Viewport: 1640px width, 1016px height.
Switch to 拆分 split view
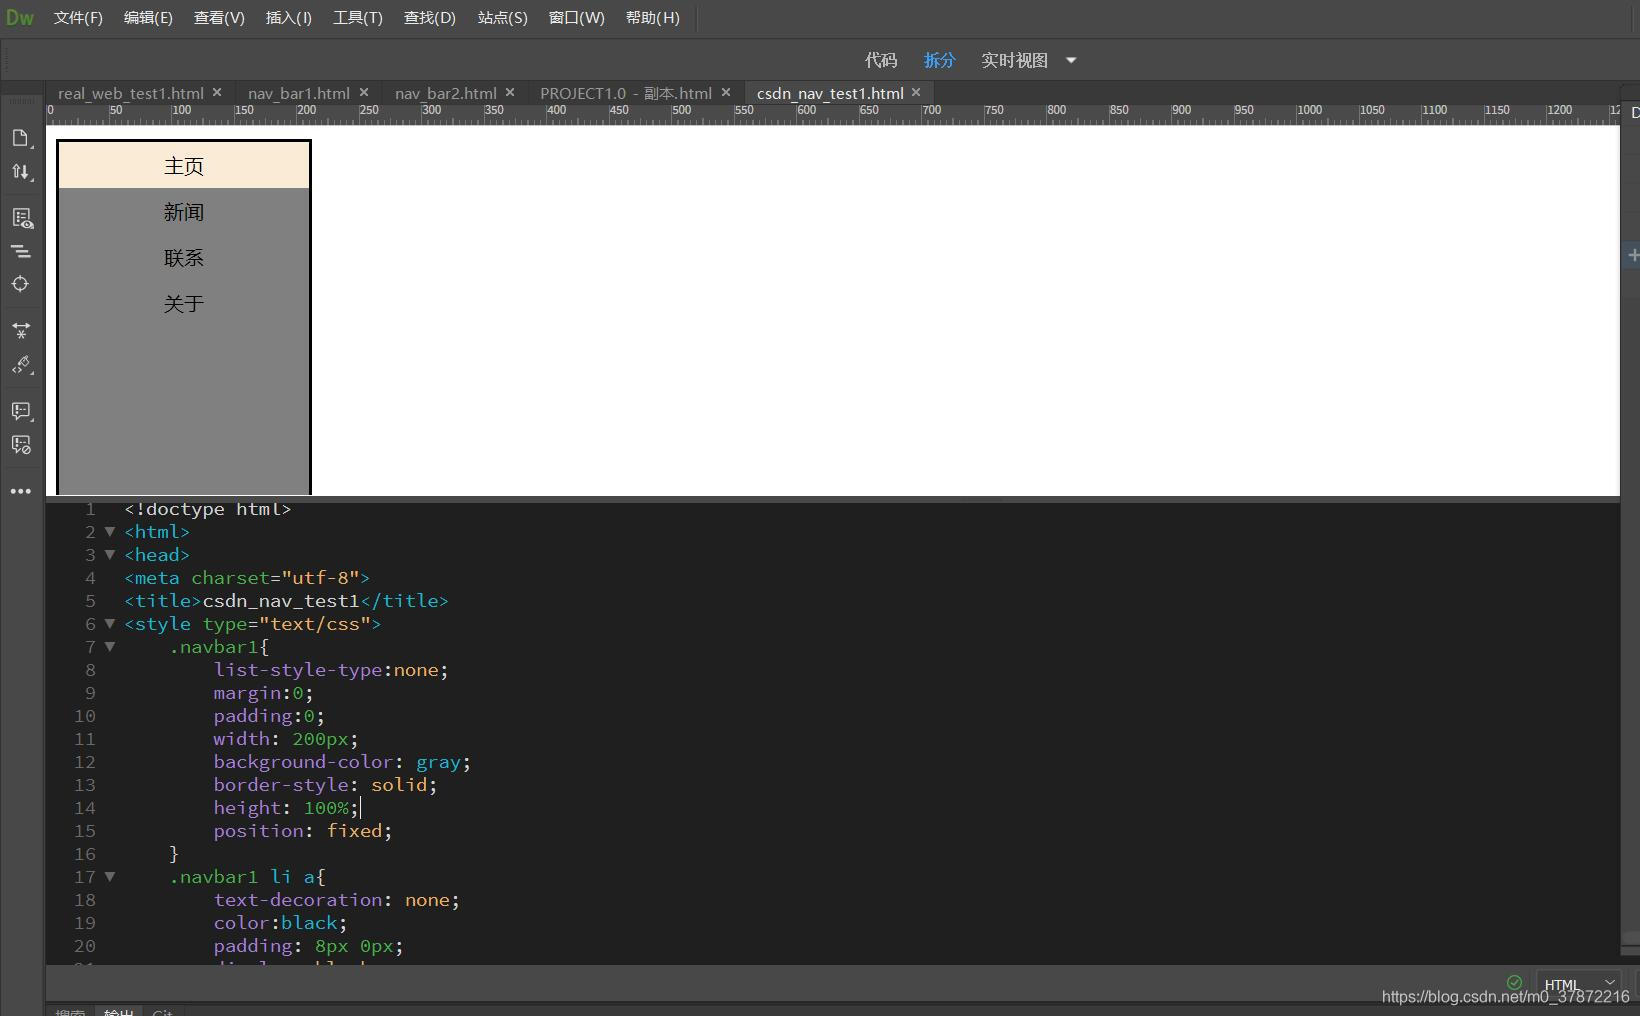pyautogui.click(x=939, y=60)
